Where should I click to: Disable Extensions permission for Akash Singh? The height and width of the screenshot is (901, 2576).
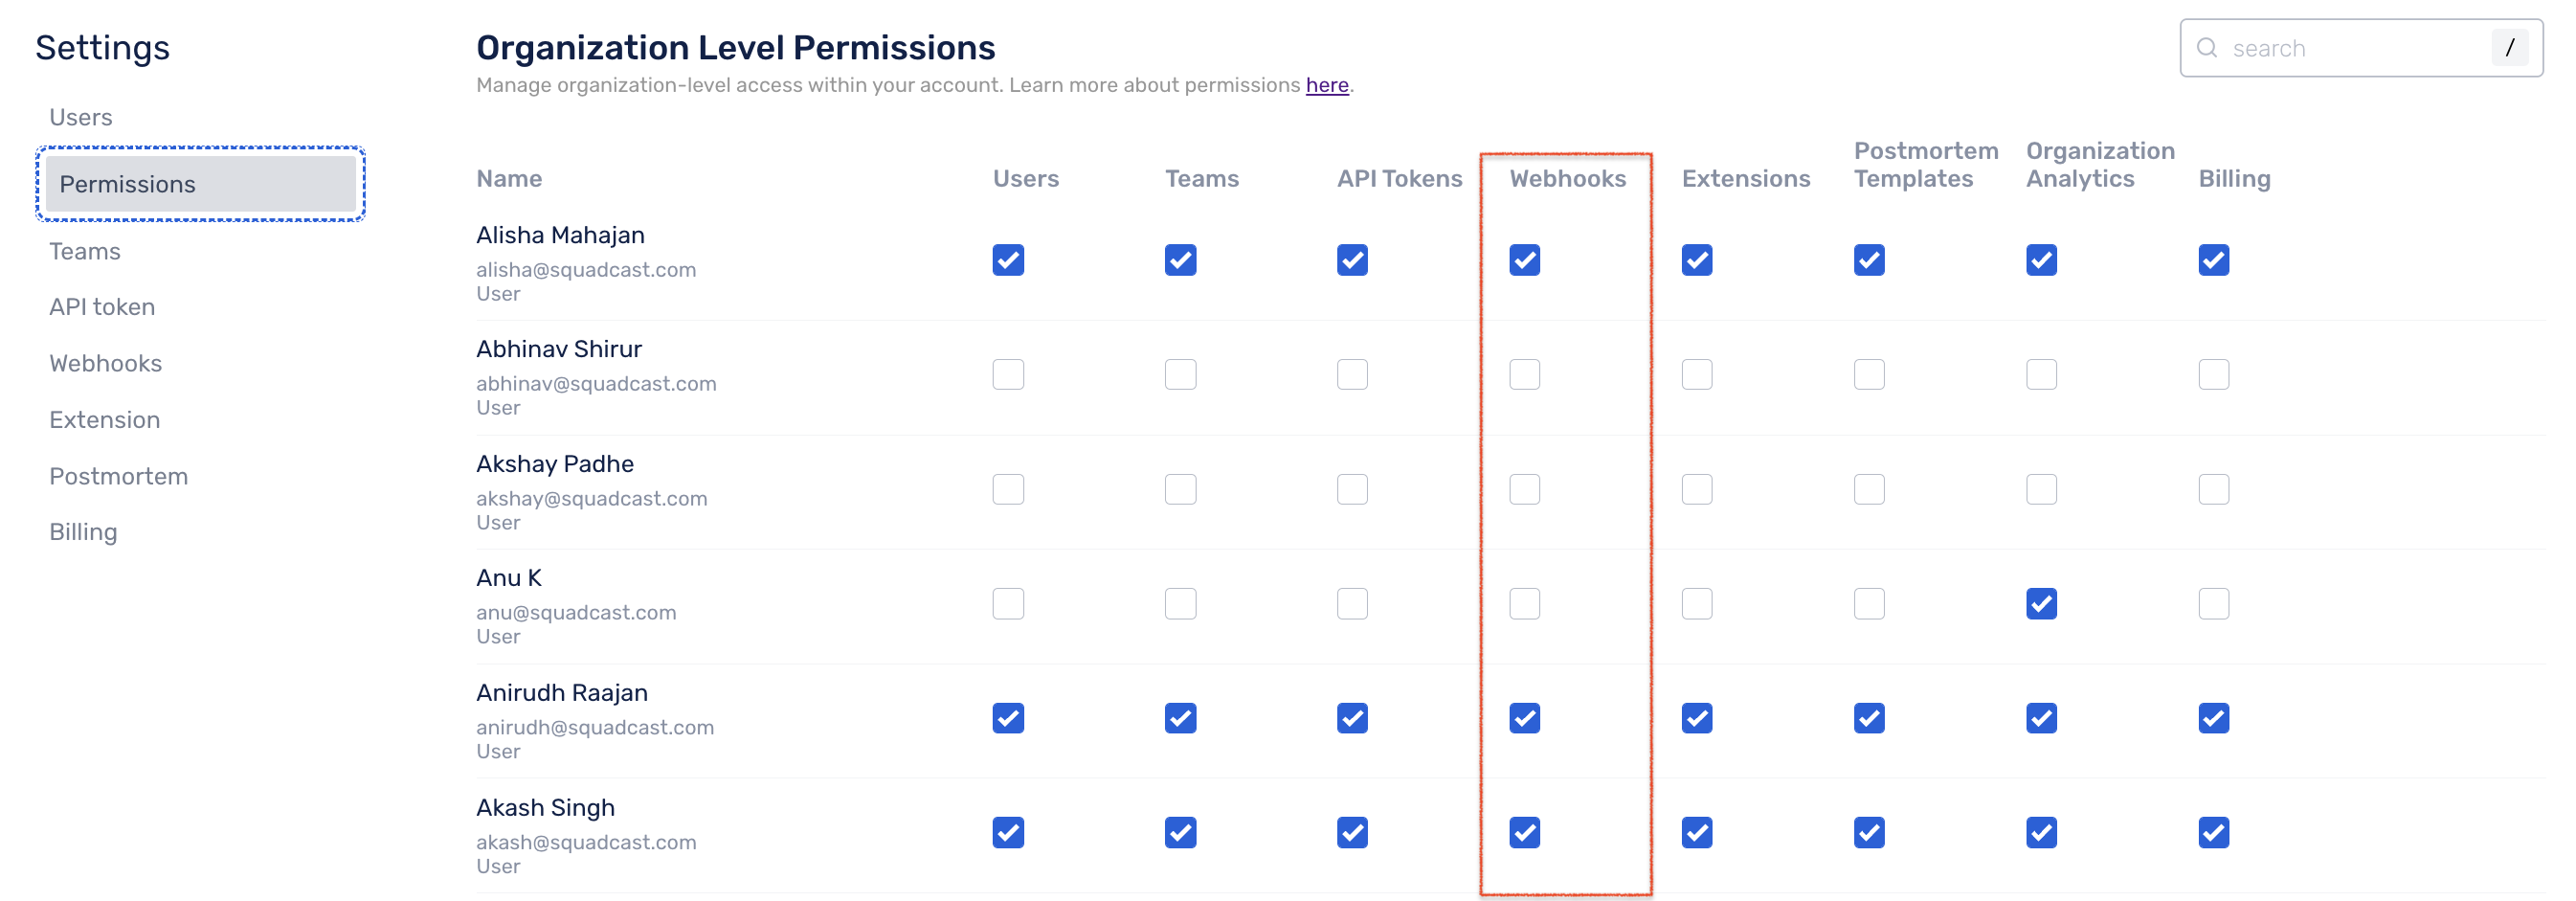1696,831
